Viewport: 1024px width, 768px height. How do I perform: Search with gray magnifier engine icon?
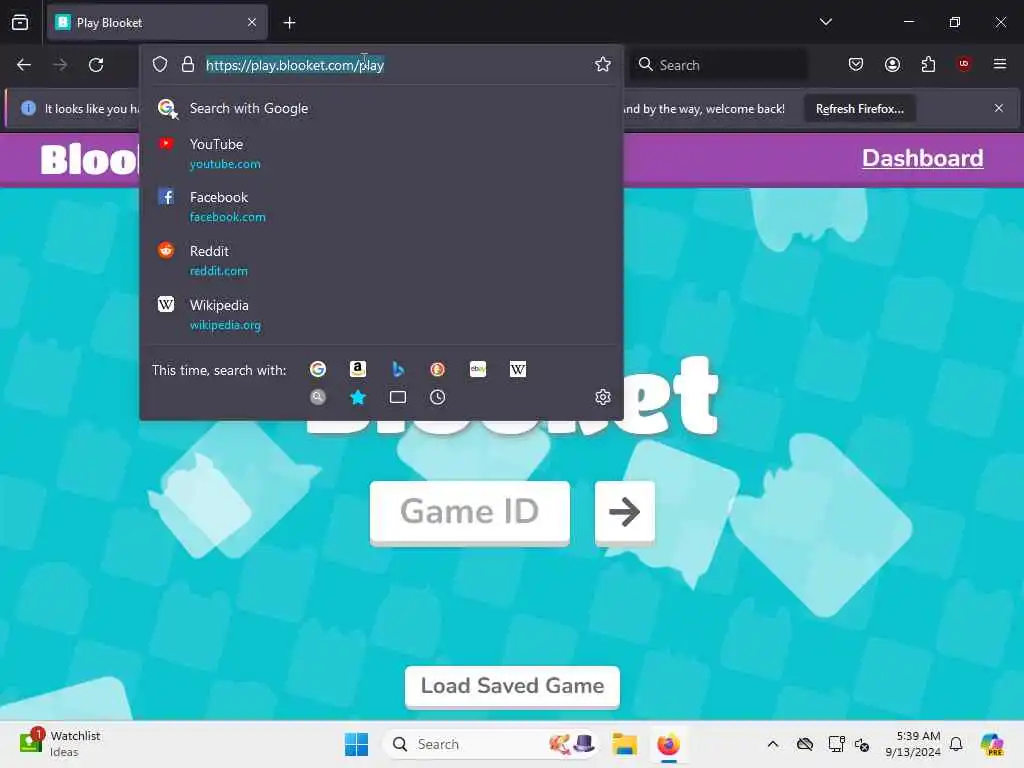pos(318,397)
